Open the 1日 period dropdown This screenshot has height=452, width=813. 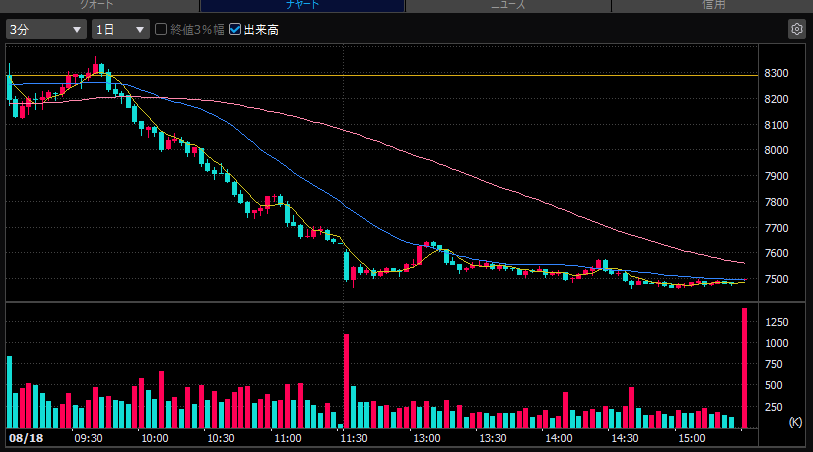pyautogui.click(x=120, y=30)
